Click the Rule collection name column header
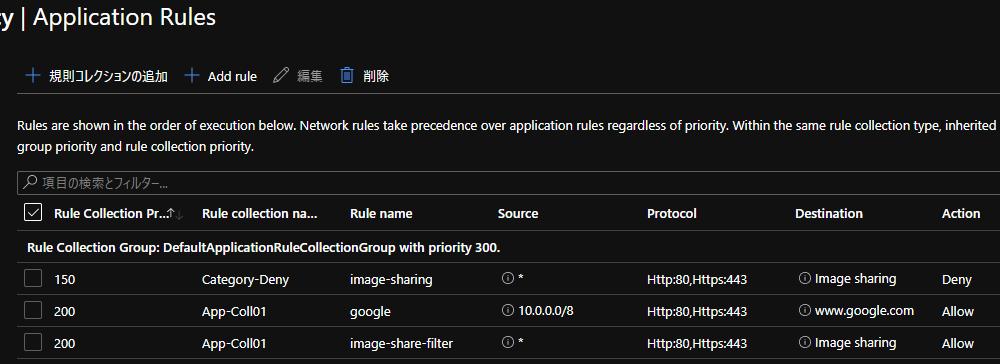The height and width of the screenshot is (364, 1000). (260, 214)
